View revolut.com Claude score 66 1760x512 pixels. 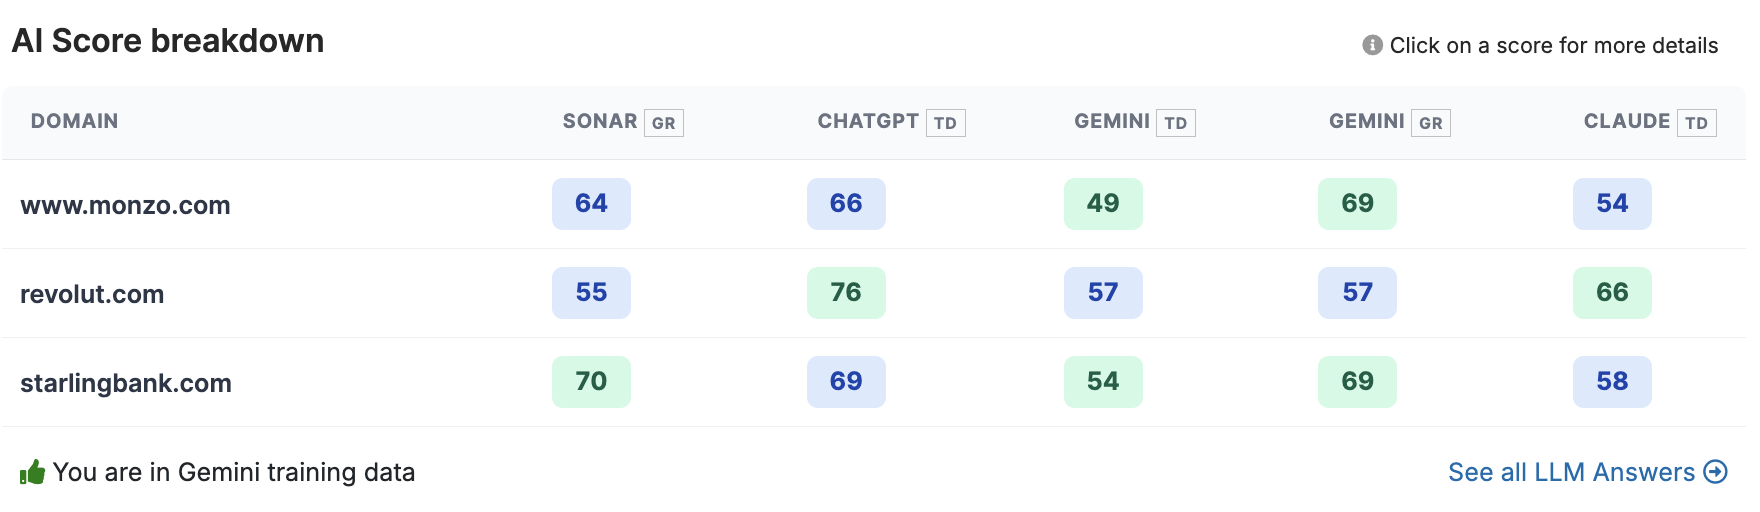pos(1612,293)
